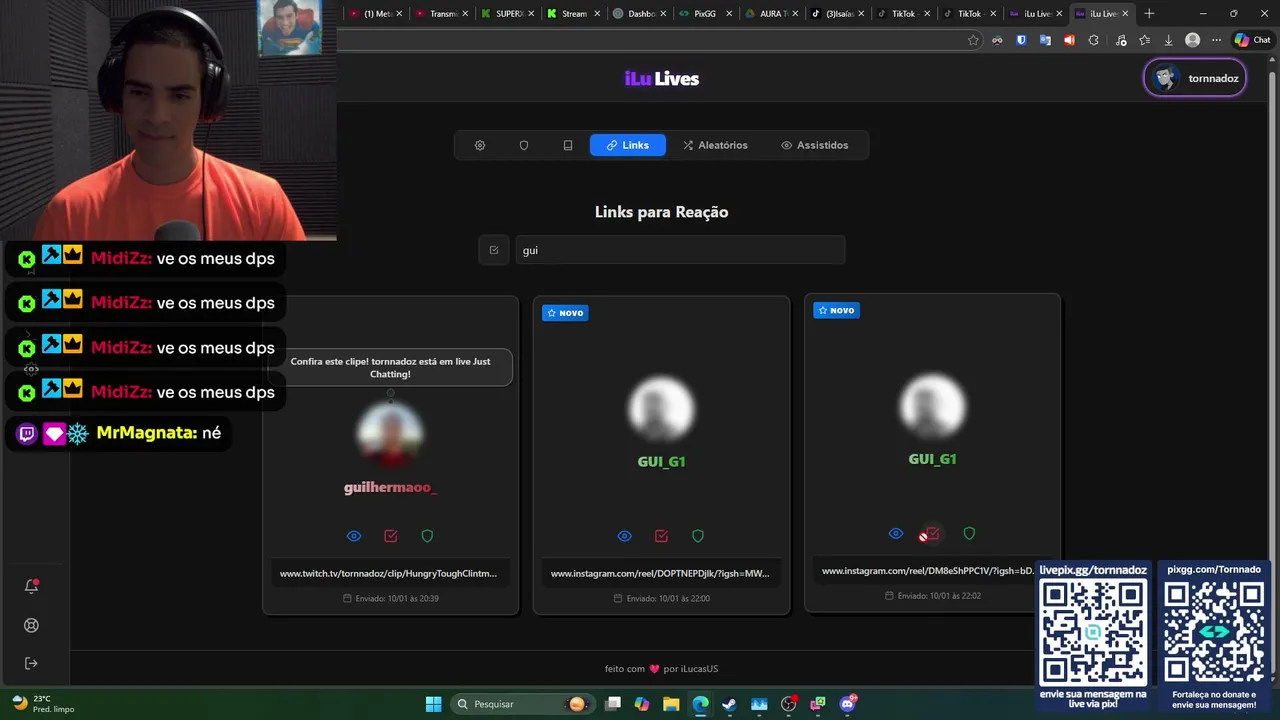Screen dimensions: 1280x720
Task: Mark guilhermaoo_ link with red check icon
Action: coord(391,536)
